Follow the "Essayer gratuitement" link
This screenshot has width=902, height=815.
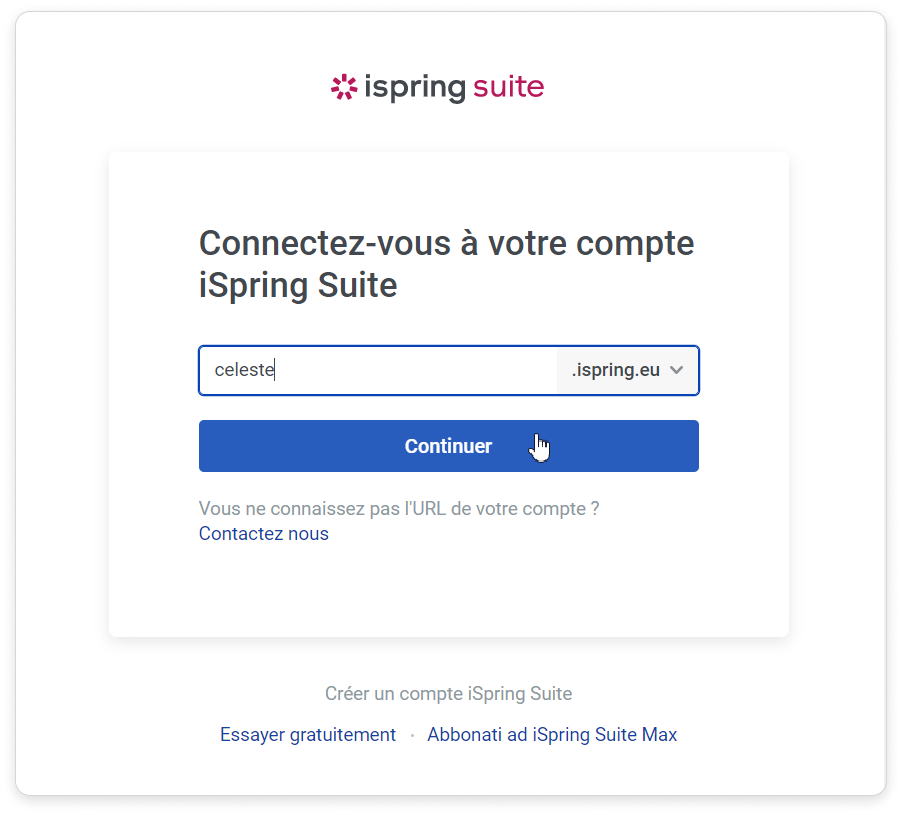tap(308, 735)
